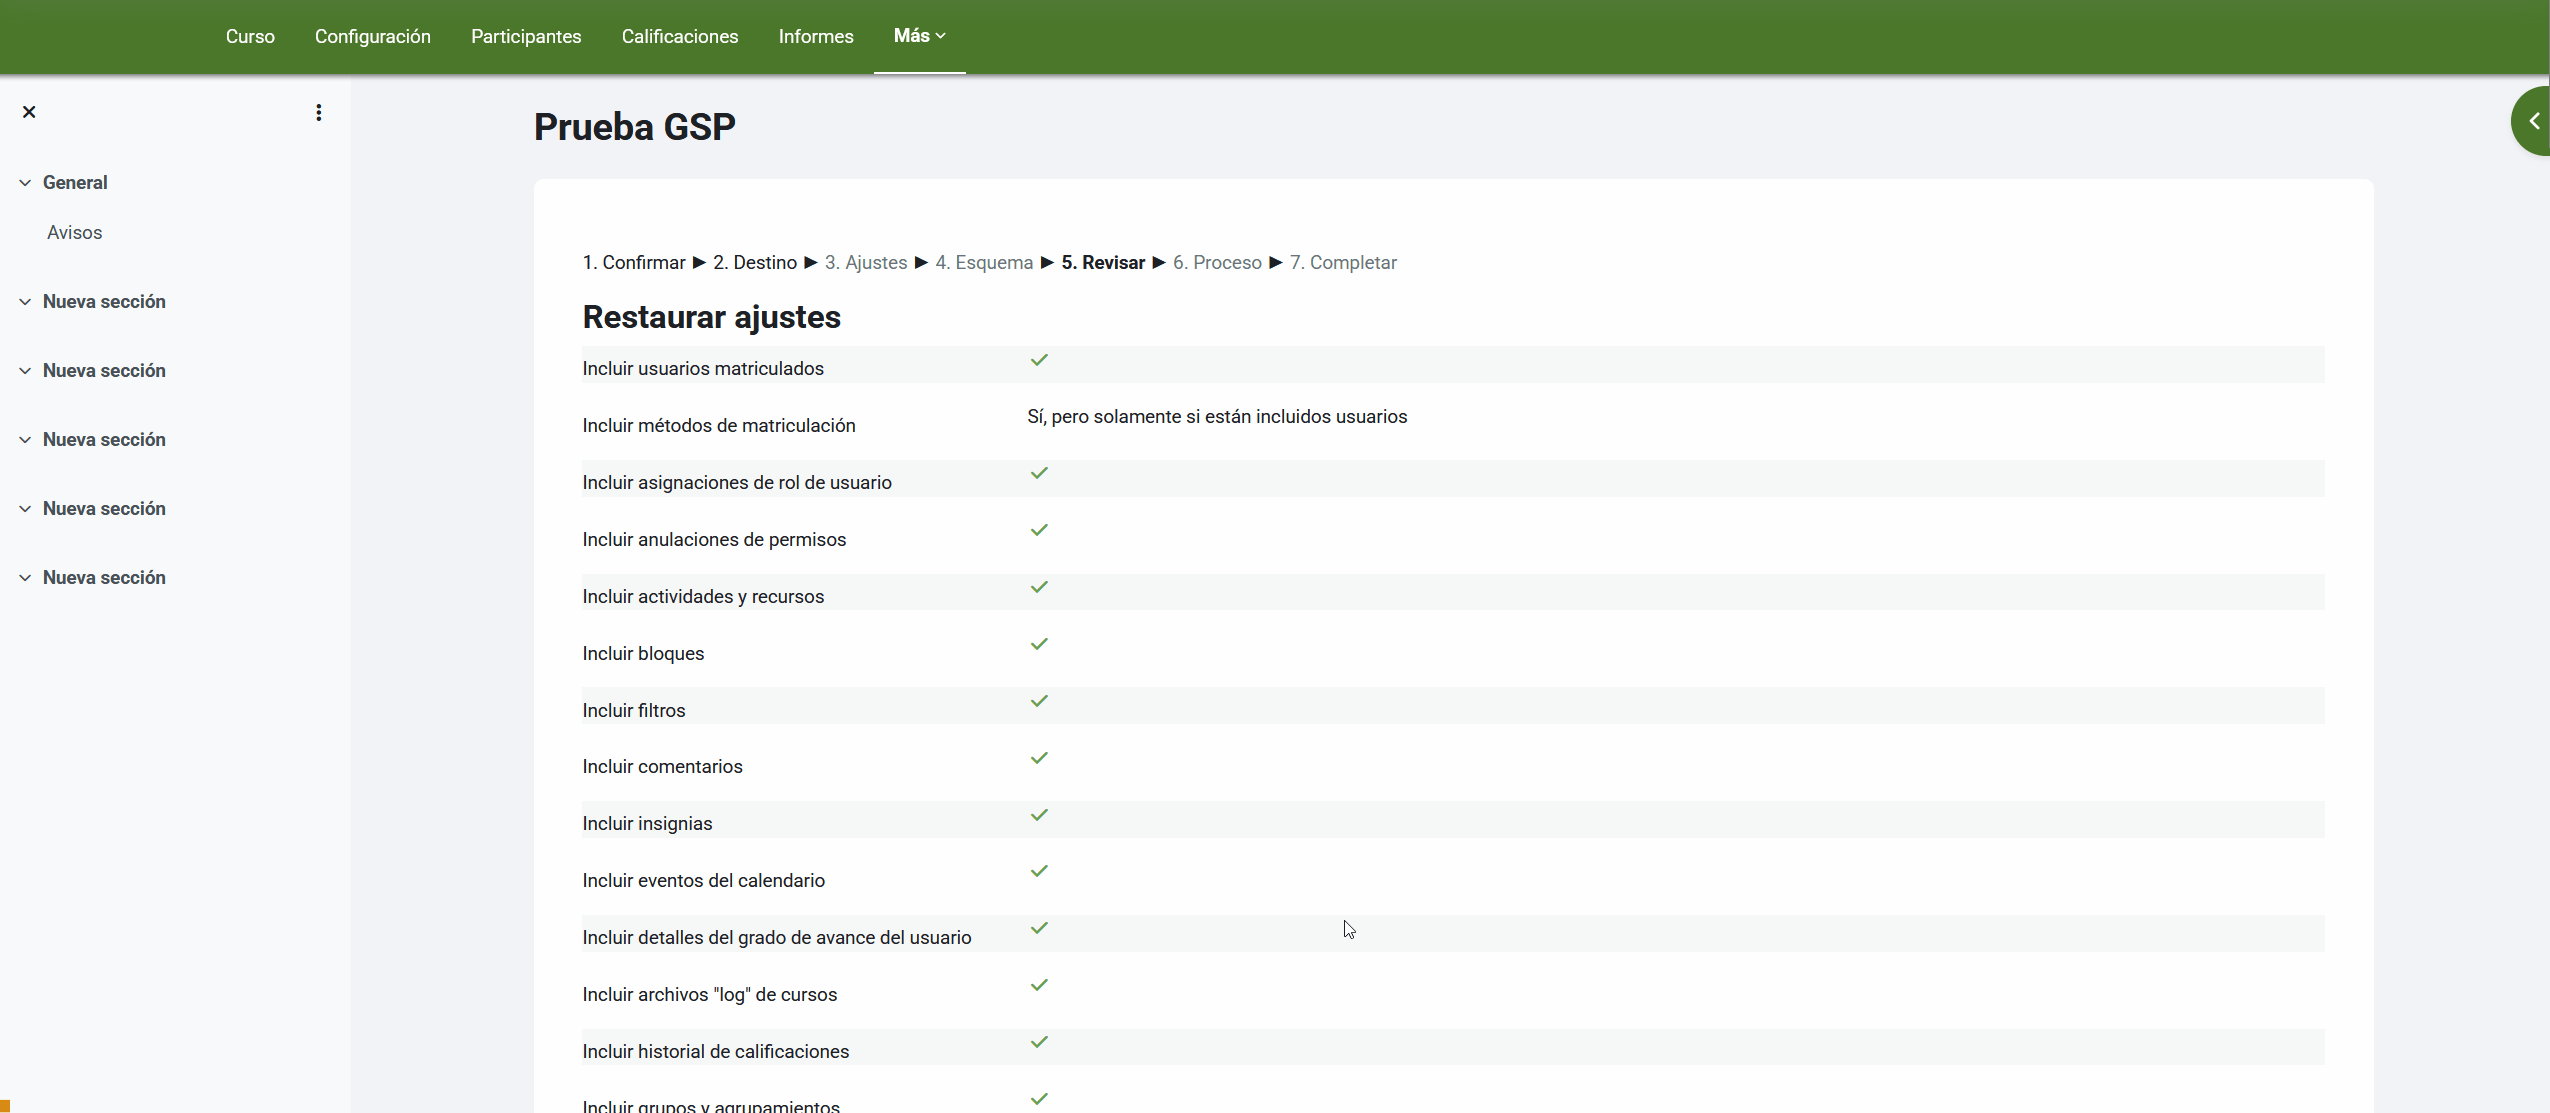The height and width of the screenshot is (1113, 2550).
Task: Open the right block drawer arrow
Action: (x=2533, y=121)
